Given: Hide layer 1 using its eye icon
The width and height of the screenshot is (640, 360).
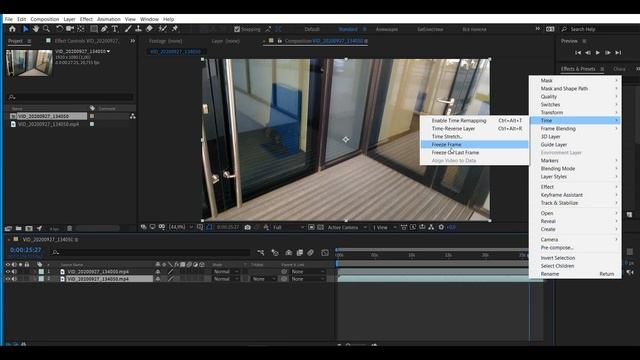Looking at the screenshot, I should tap(8, 271).
